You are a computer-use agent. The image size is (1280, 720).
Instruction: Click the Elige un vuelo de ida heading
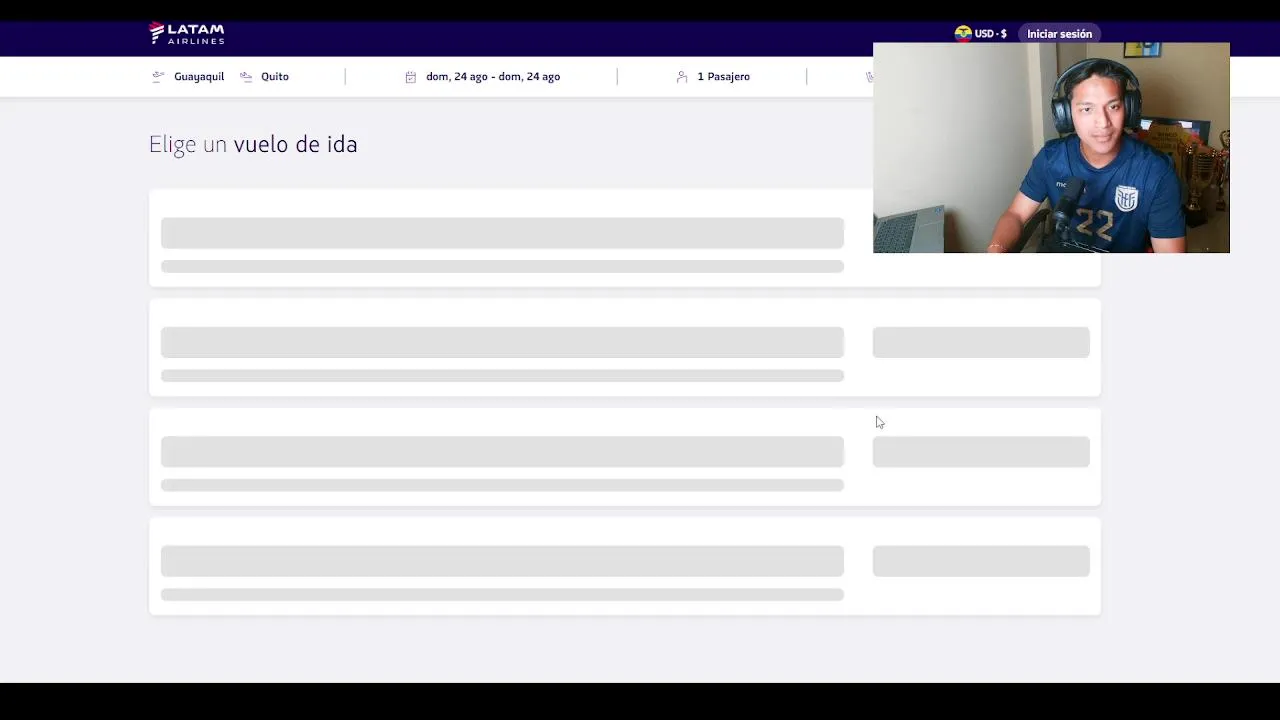253,144
